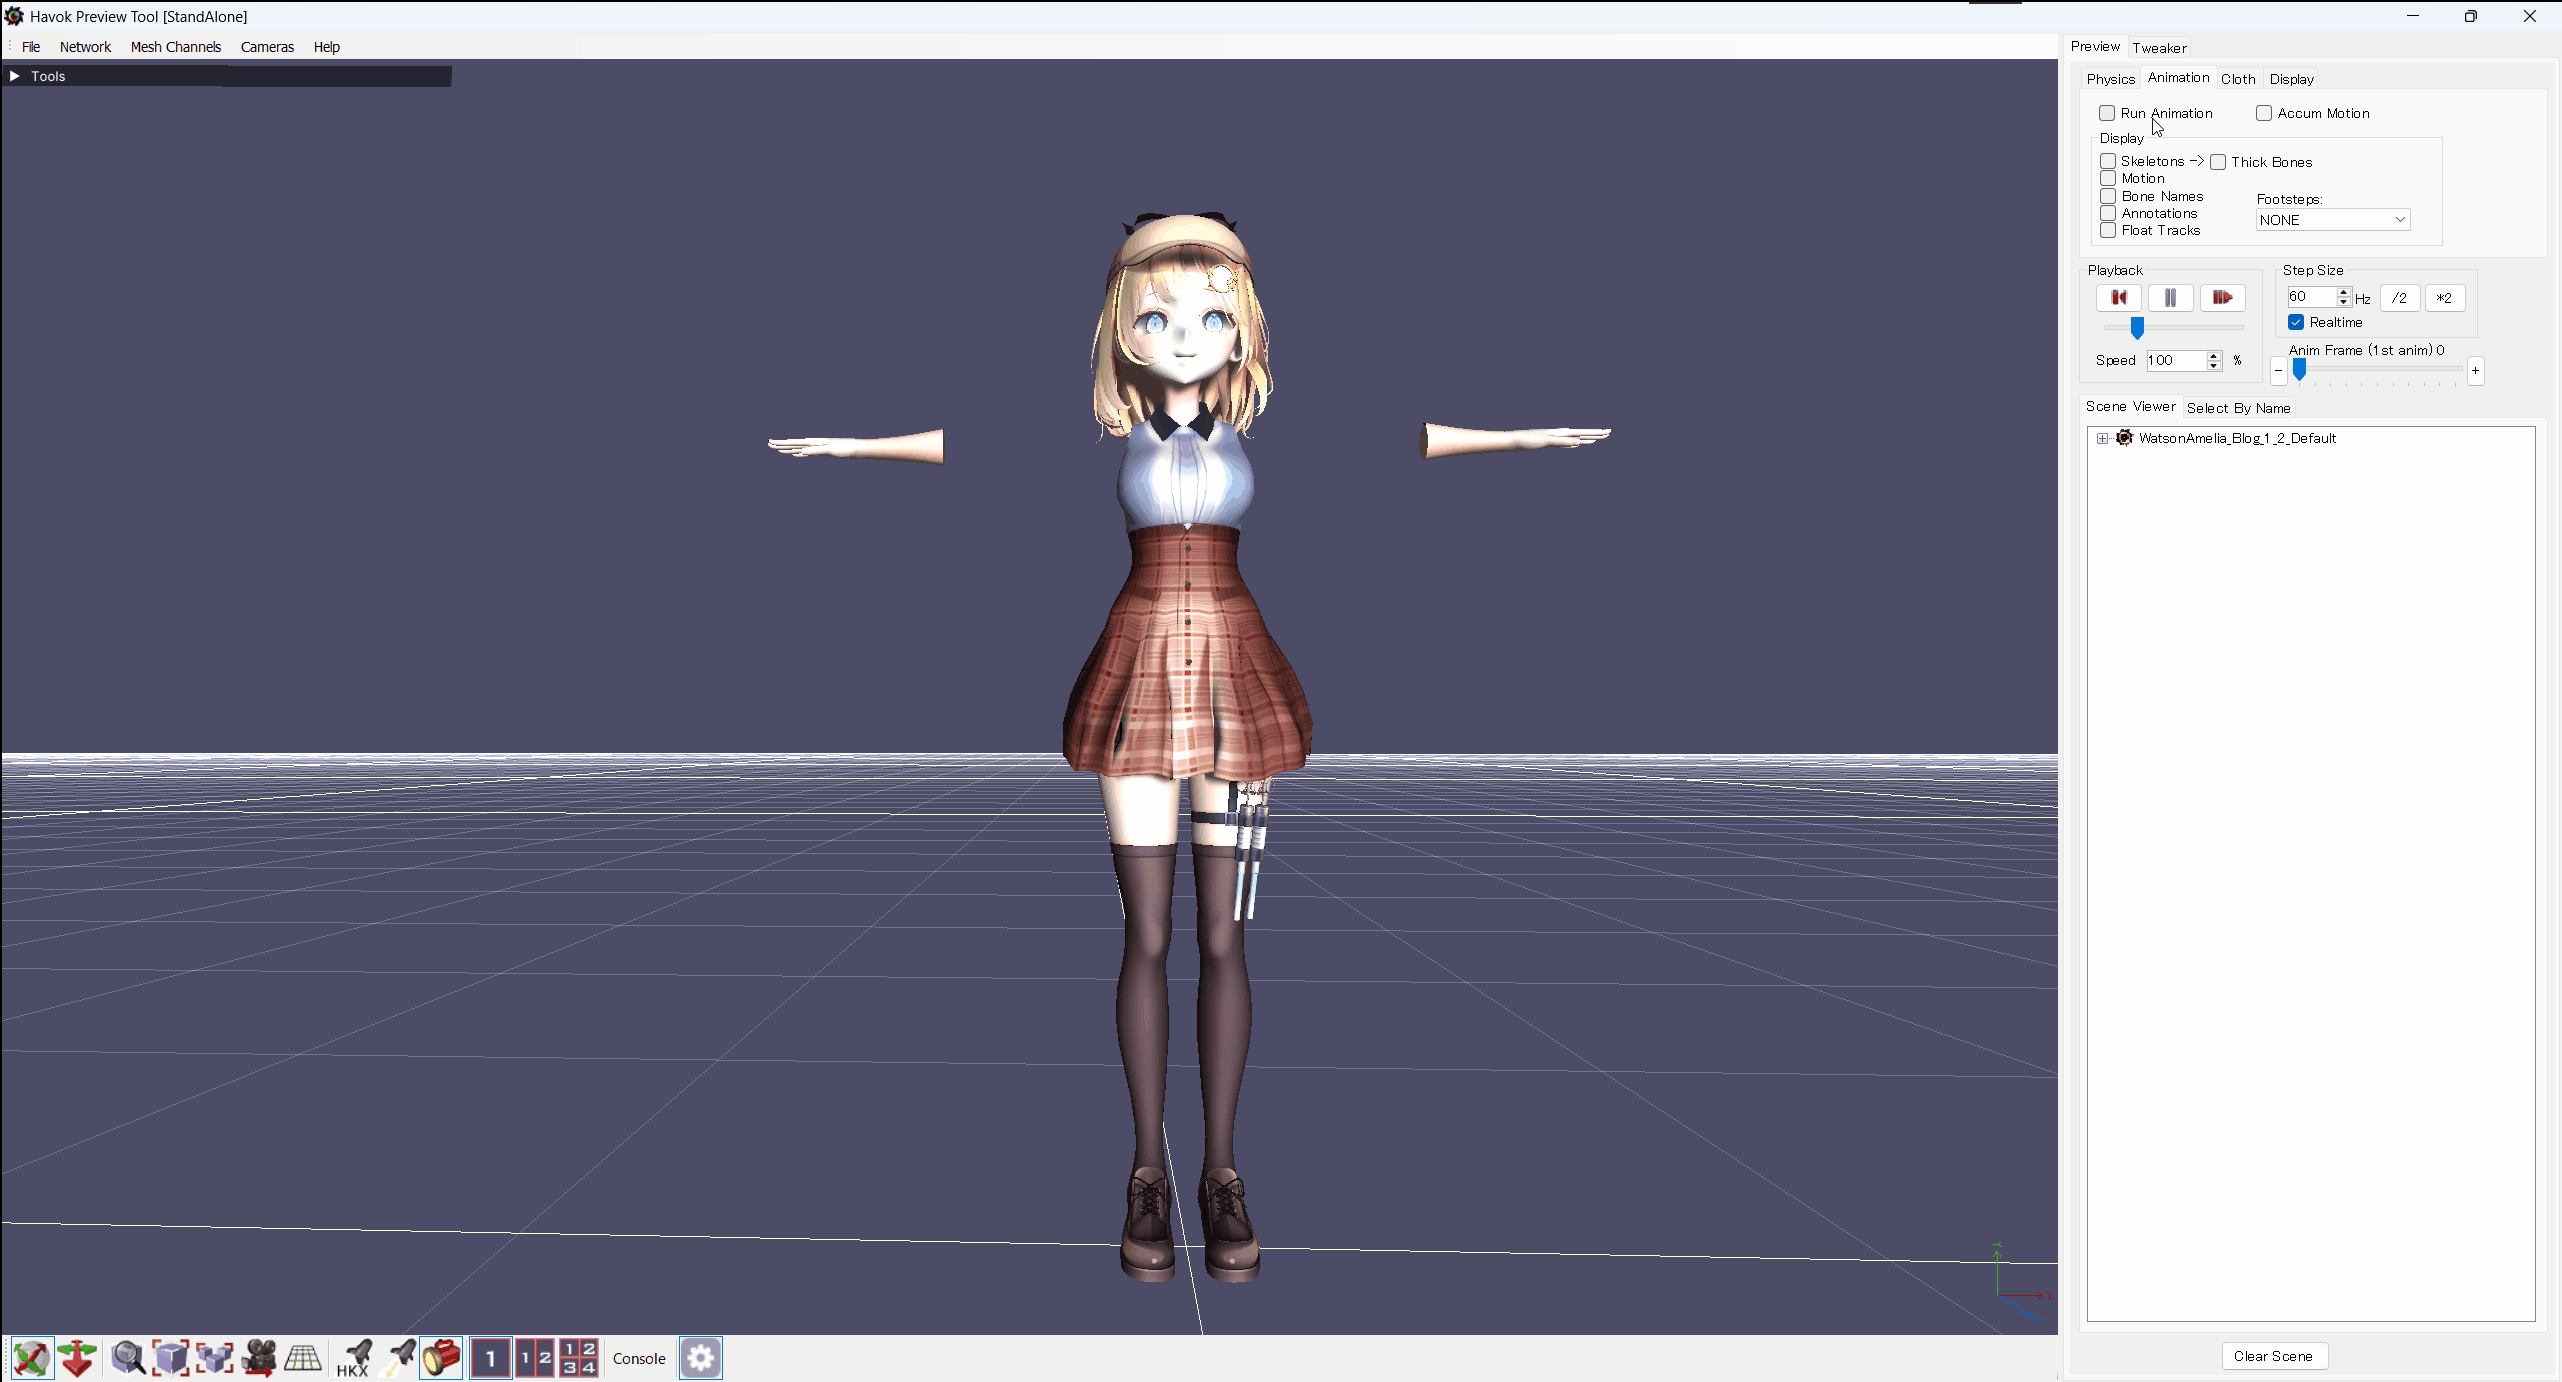Screen dimensions: 2562x1382
Task: Decrease Step Size Hz spinner down
Action: coord(2343,302)
